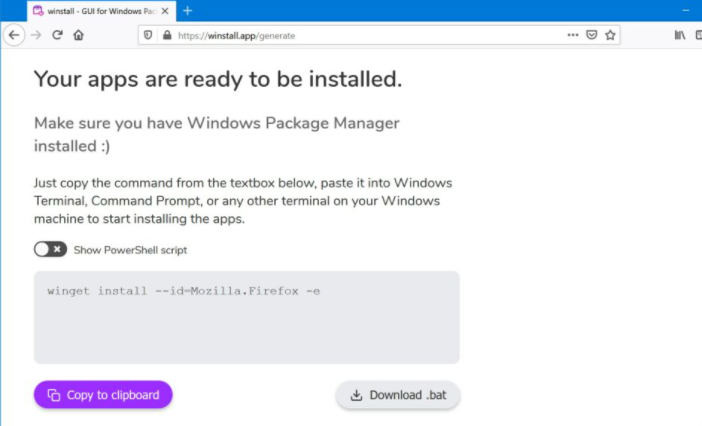
Task: Bookmark this page with the star
Action: (610, 35)
